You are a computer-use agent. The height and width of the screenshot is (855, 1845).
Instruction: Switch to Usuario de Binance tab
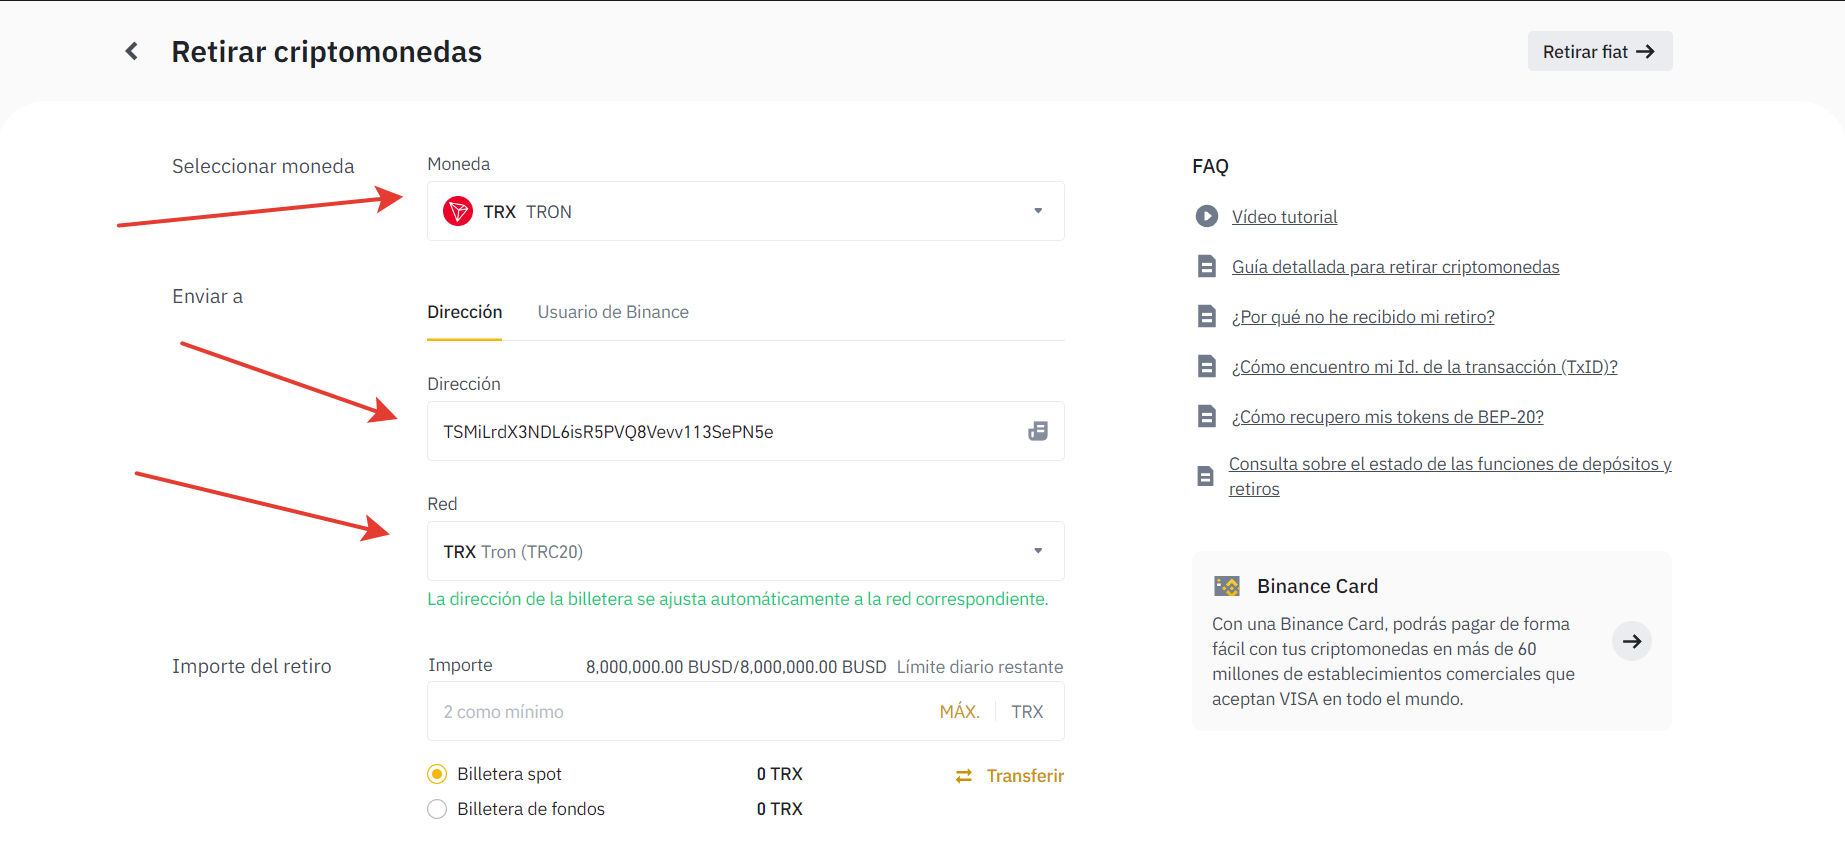(613, 312)
